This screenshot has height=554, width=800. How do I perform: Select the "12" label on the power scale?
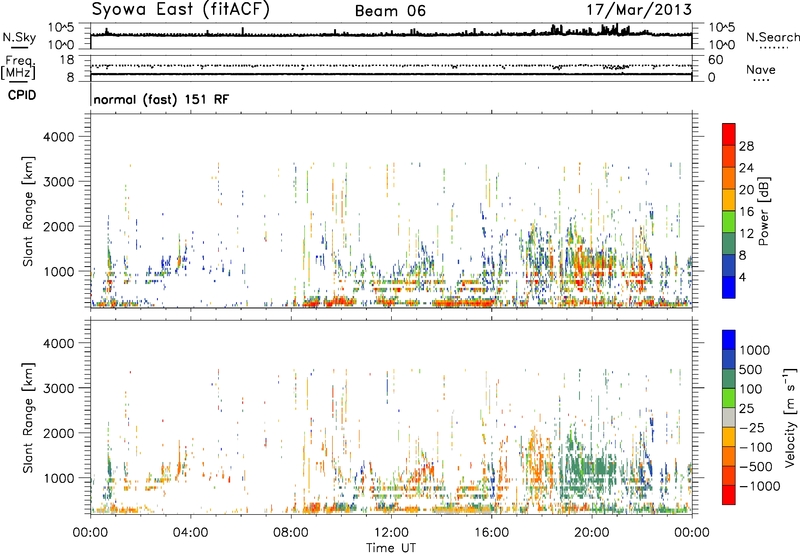[746, 234]
